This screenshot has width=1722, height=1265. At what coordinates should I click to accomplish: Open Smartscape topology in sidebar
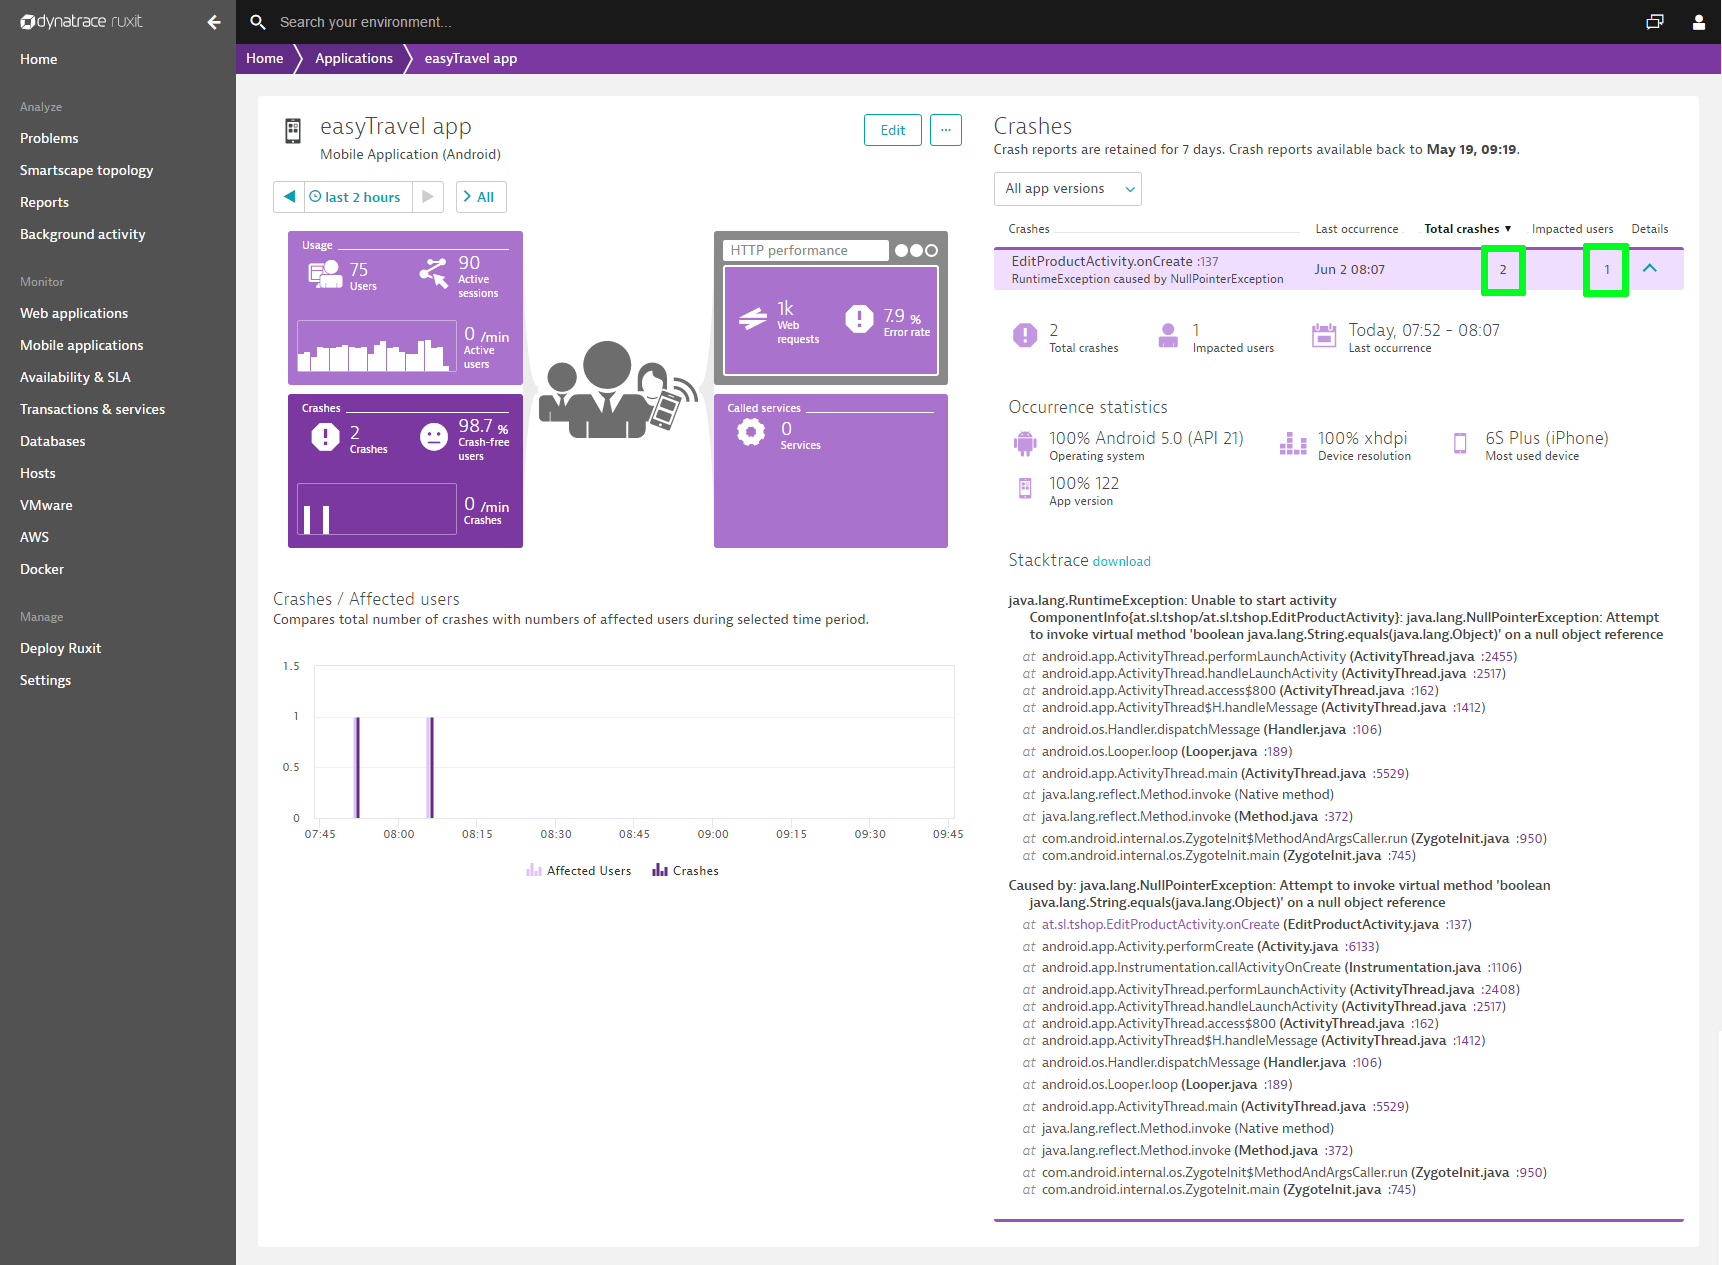point(86,170)
